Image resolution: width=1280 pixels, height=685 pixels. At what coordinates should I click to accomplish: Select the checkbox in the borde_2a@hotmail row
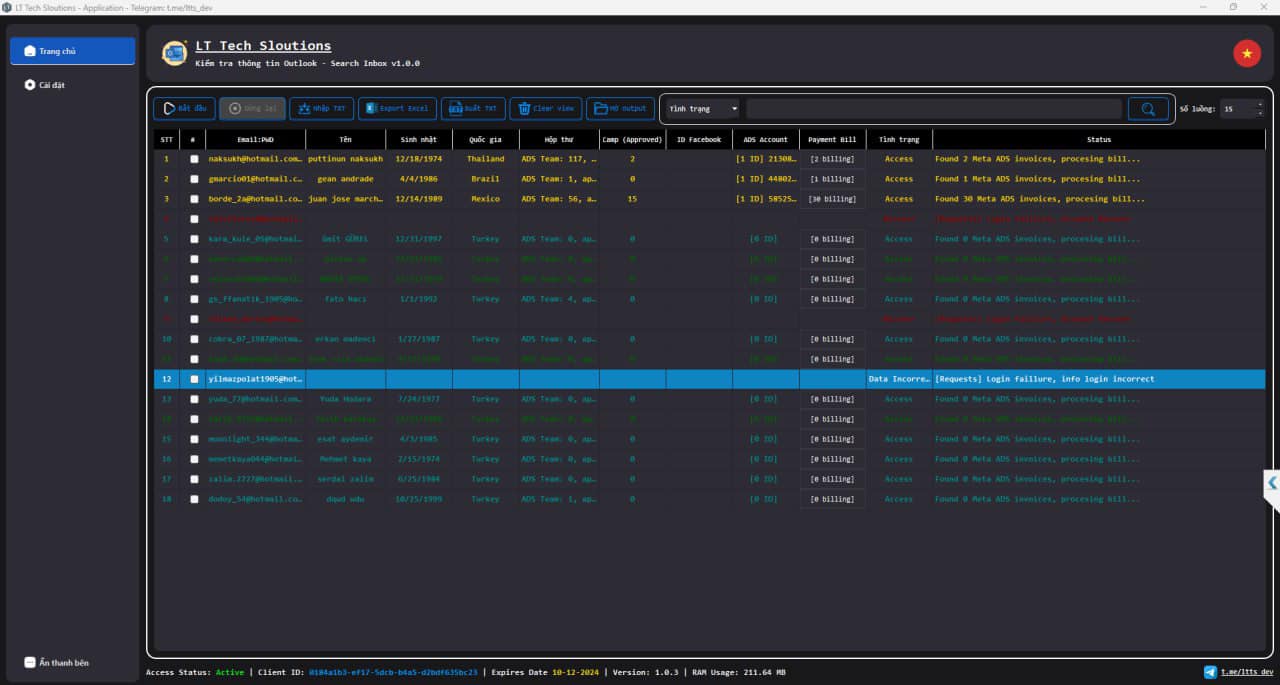194,199
